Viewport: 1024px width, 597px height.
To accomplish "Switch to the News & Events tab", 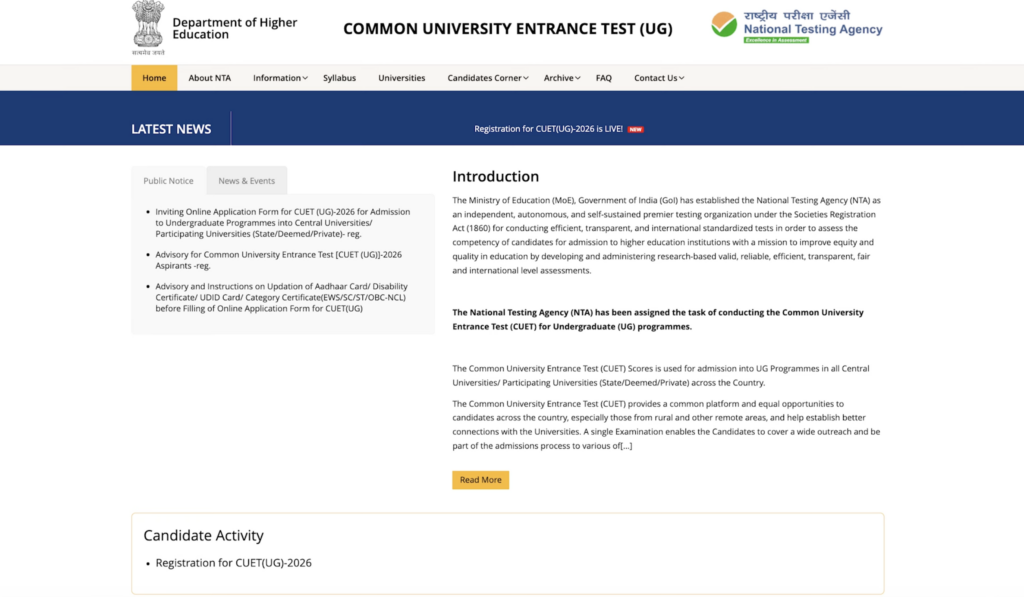I will (246, 181).
